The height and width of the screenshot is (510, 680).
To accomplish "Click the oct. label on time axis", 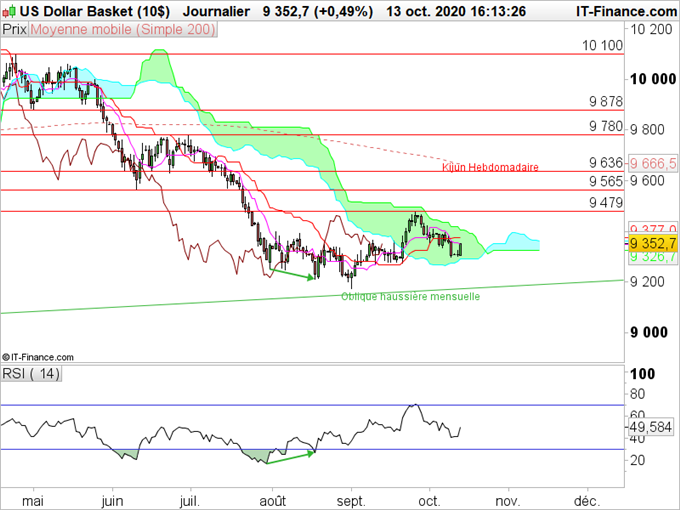I will click(x=429, y=501).
